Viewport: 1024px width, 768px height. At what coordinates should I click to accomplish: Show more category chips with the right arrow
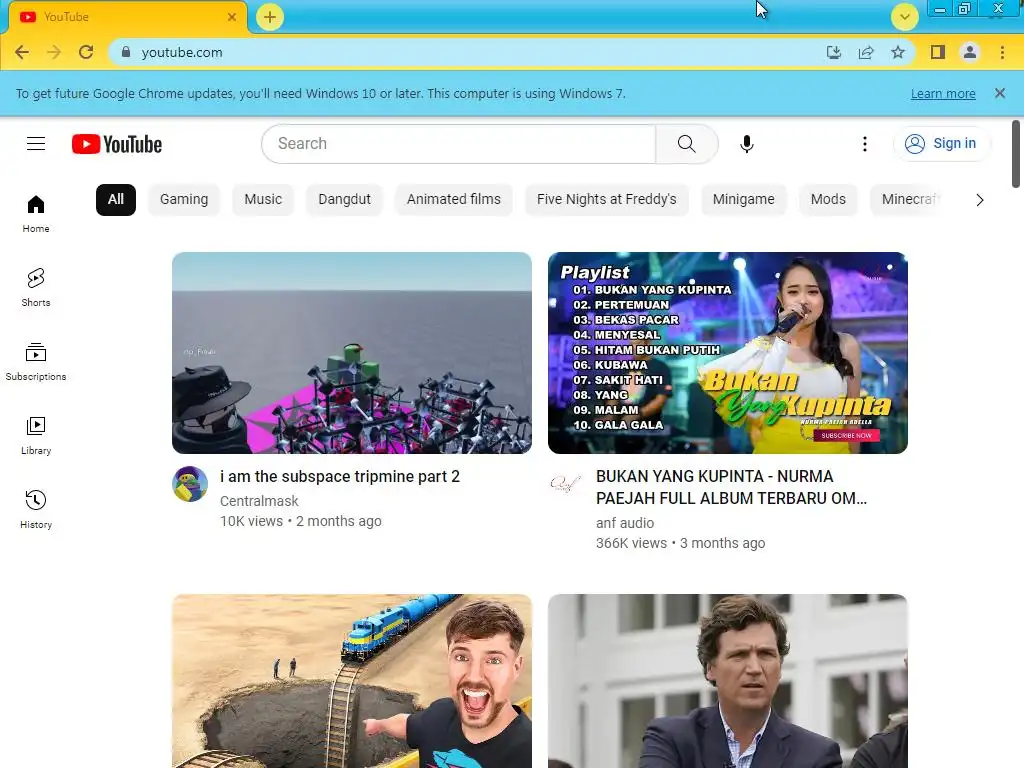pos(980,200)
